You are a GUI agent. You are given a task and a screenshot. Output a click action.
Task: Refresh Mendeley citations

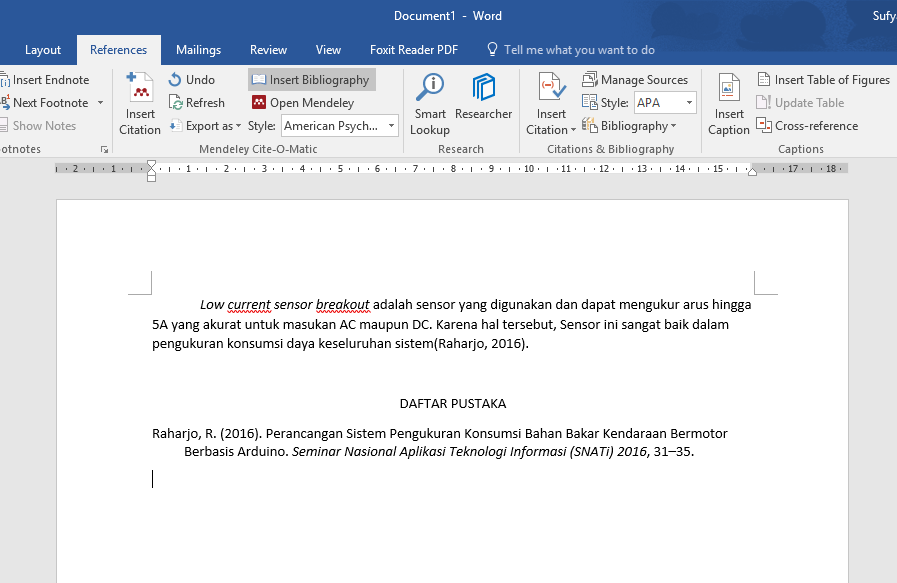click(x=197, y=103)
